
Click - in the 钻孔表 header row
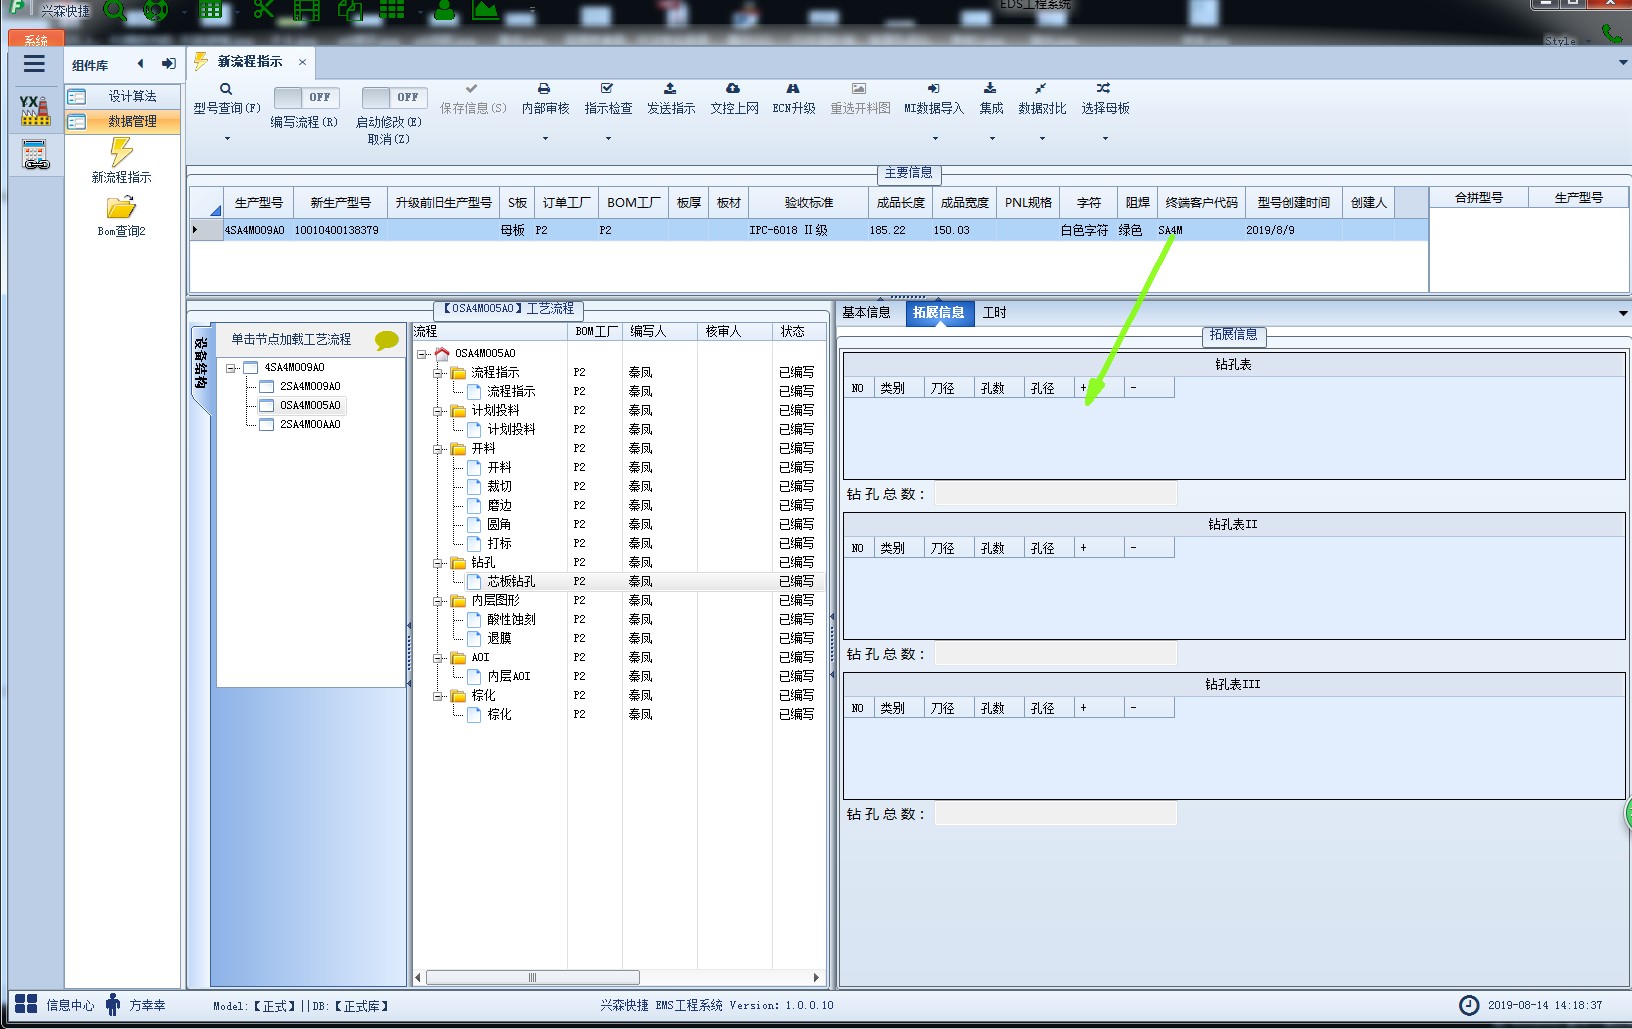pos(1149,388)
